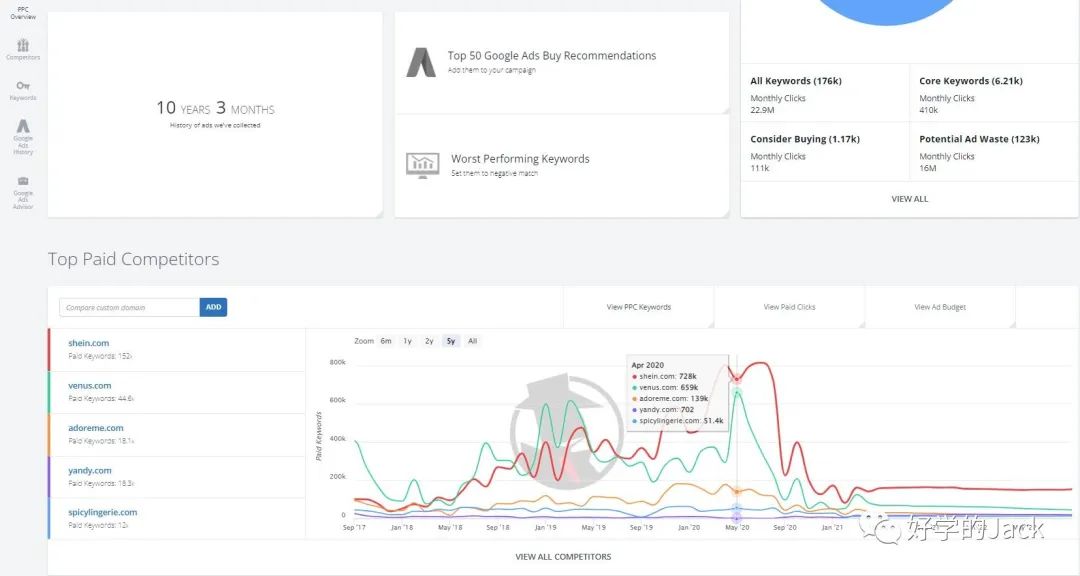The width and height of the screenshot is (1080, 576).
Task: Open Competitors in the left sidebar
Action: coord(23,49)
